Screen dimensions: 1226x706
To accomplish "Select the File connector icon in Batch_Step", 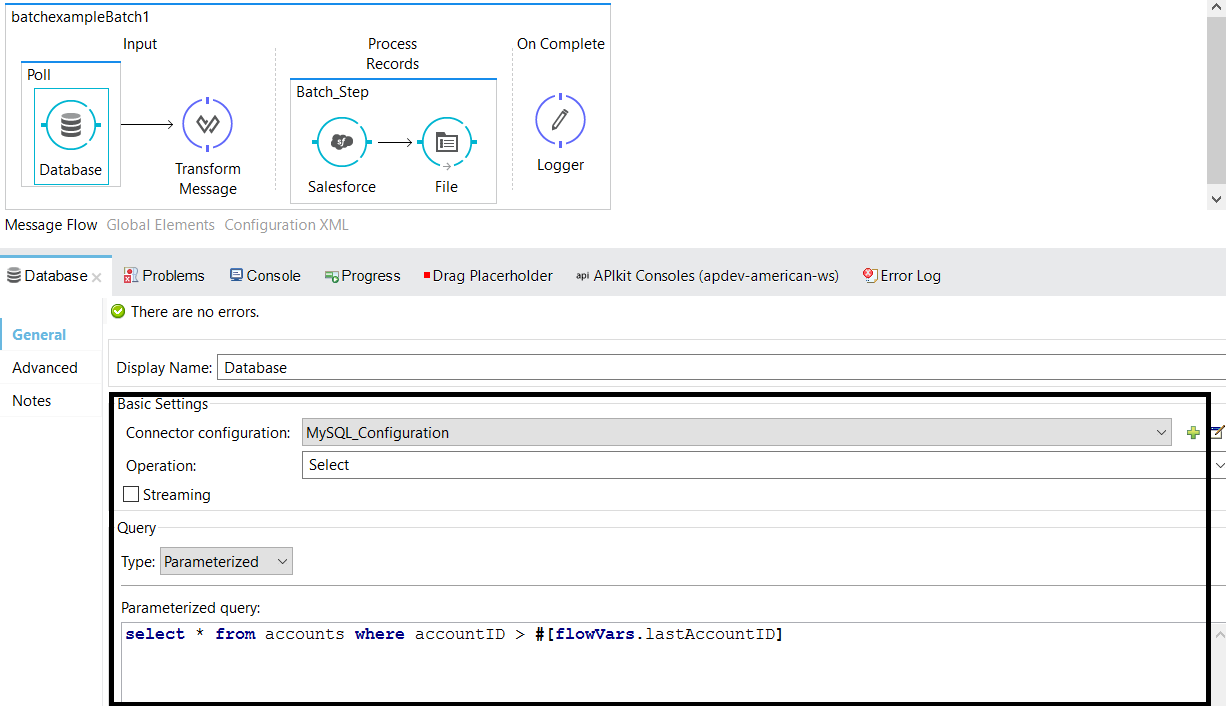I will pyautogui.click(x=446, y=142).
